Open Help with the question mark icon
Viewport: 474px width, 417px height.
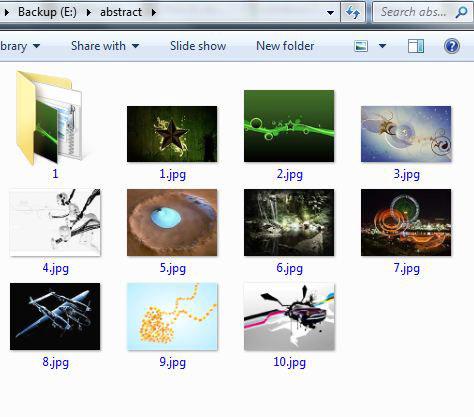click(452, 46)
